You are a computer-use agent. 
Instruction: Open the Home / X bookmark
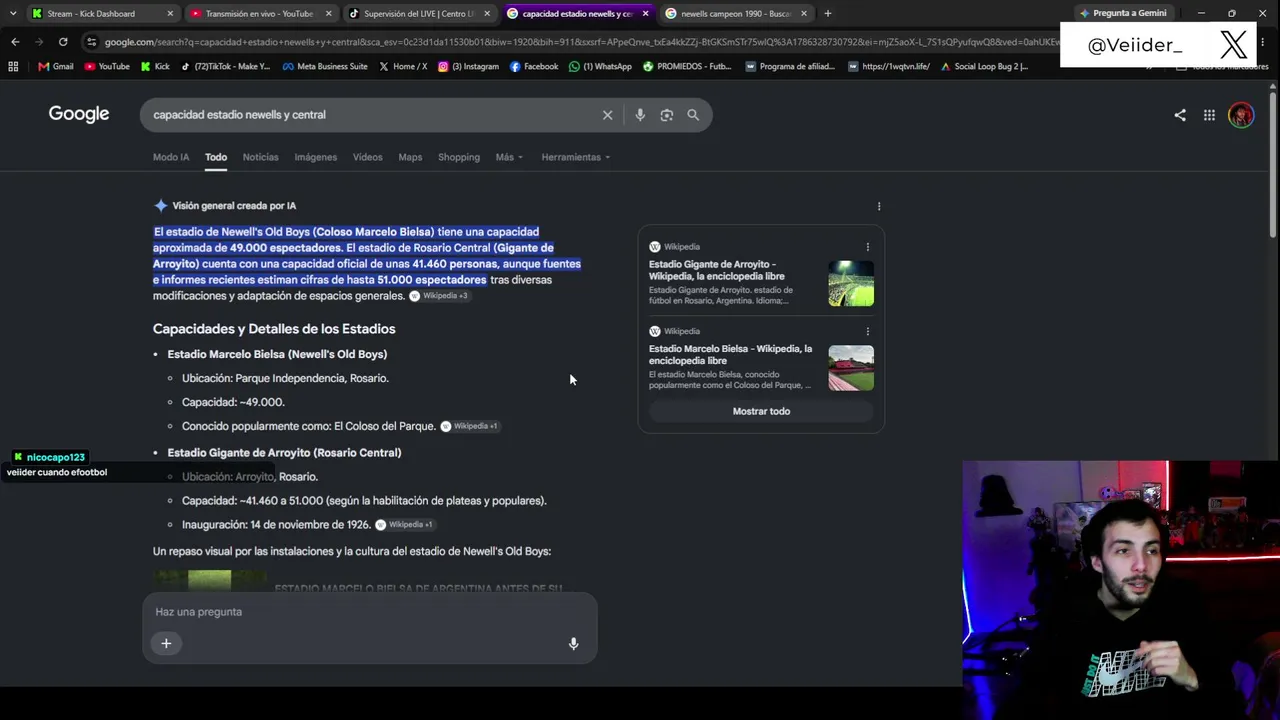[403, 66]
